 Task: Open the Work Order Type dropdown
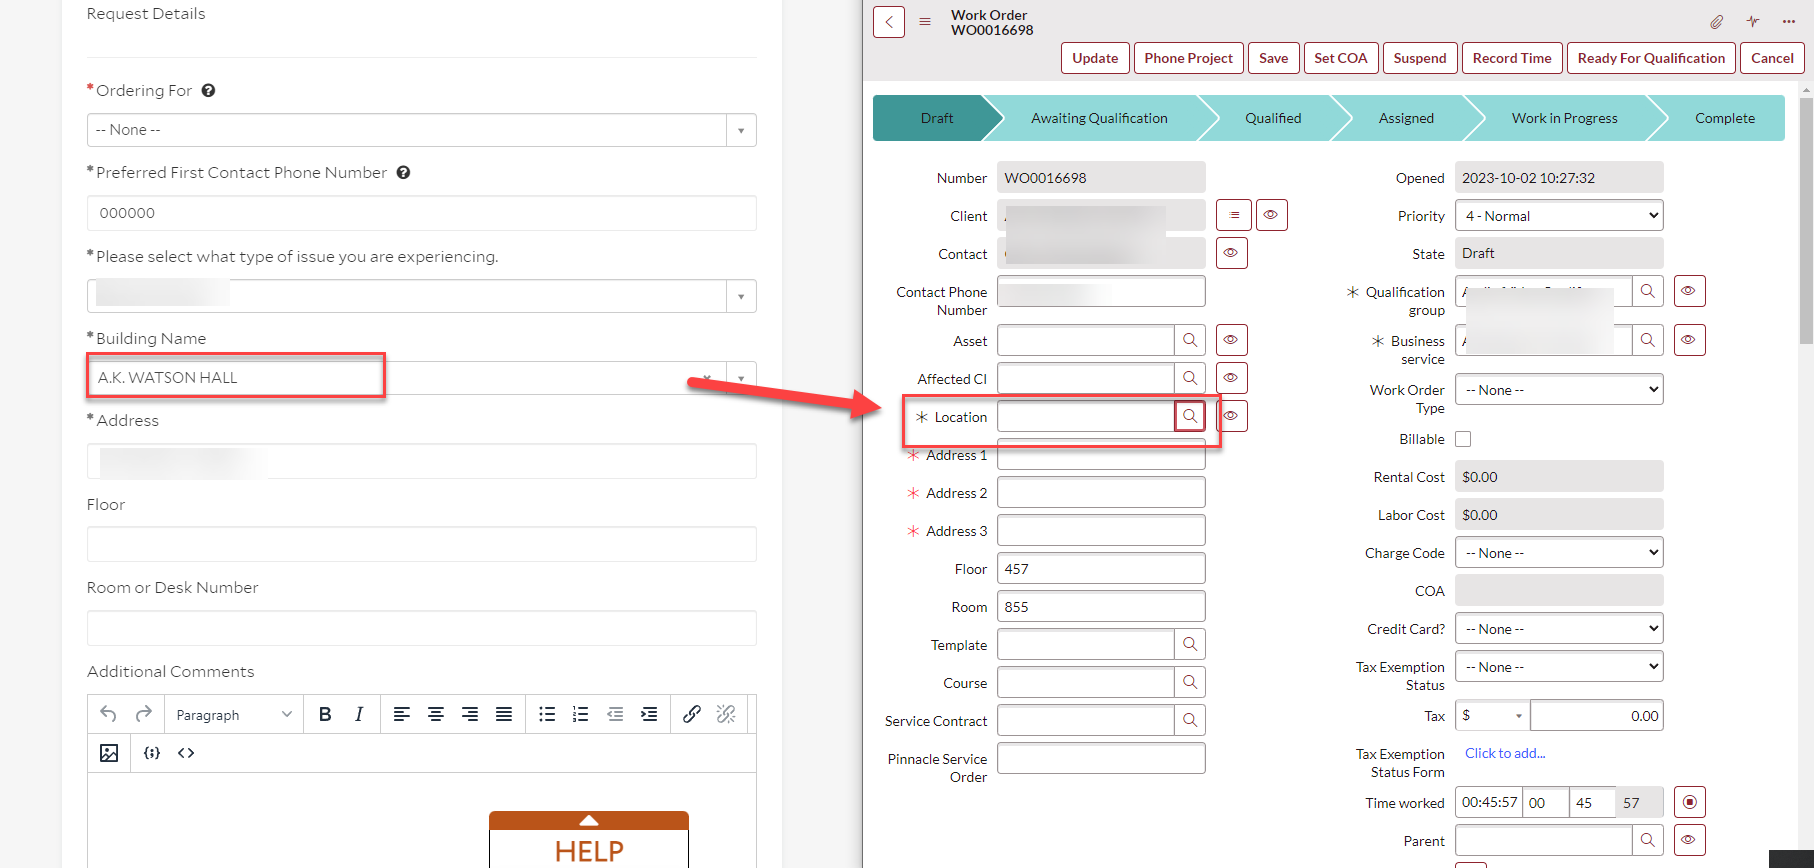click(1559, 389)
